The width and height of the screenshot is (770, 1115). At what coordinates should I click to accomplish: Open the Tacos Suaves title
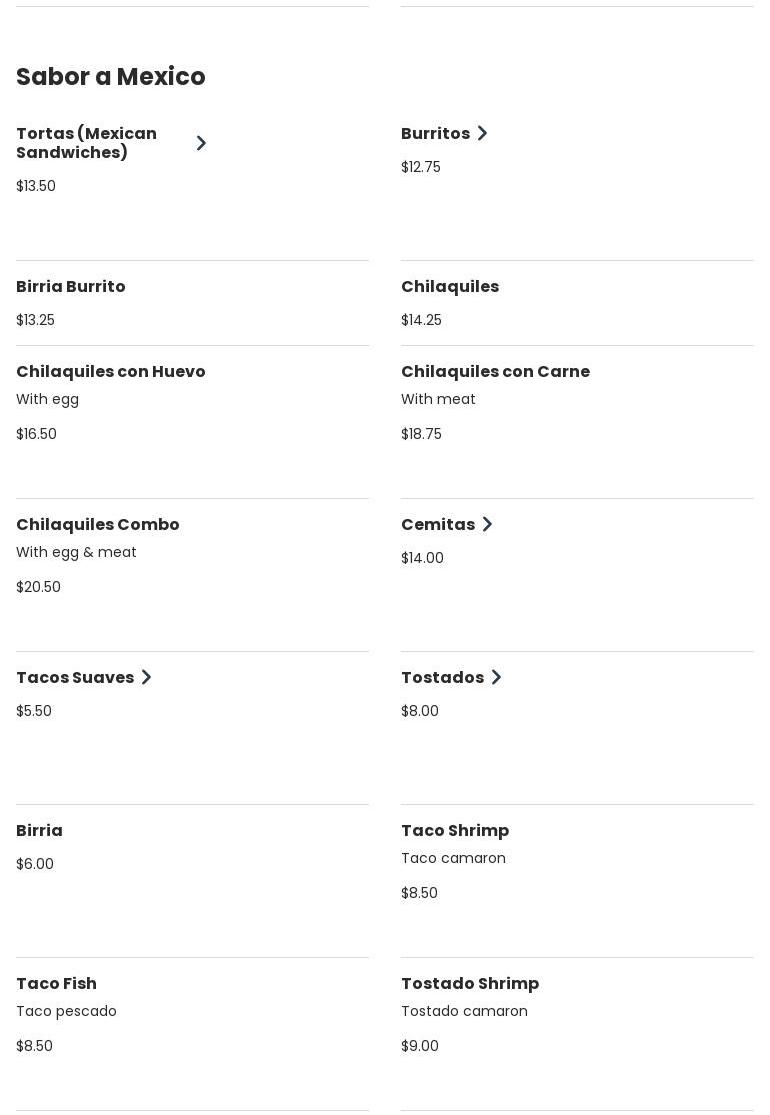click(x=75, y=677)
